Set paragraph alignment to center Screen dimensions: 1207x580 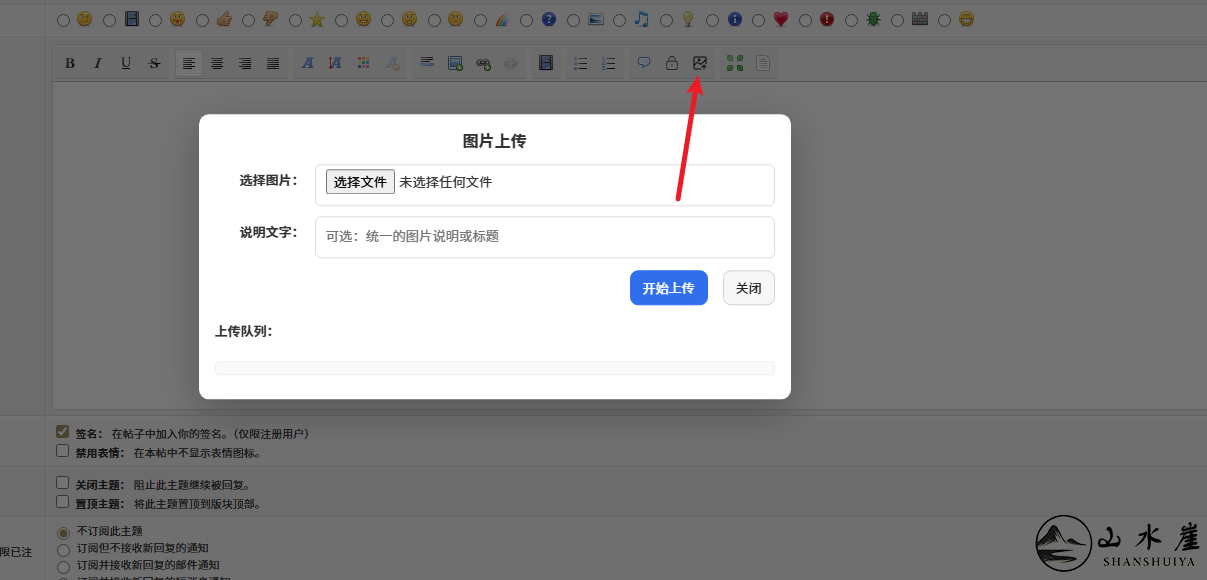[x=216, y=62]
